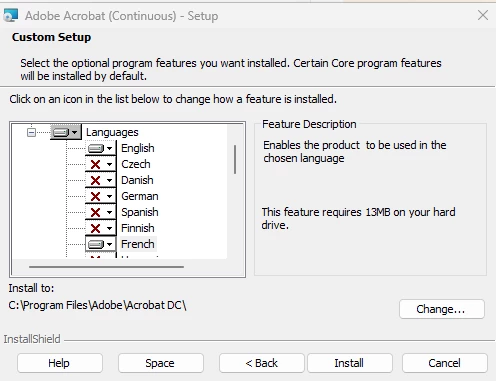Open the Danish feature state dropdown icon
The image size is (496, 381).
[x=100, y=180]
